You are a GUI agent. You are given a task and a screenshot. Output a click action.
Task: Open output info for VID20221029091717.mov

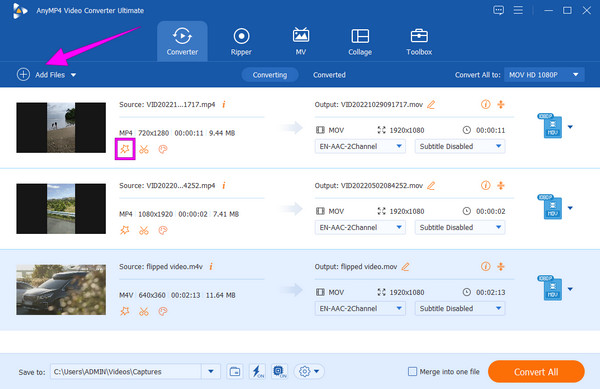[486, 104]
